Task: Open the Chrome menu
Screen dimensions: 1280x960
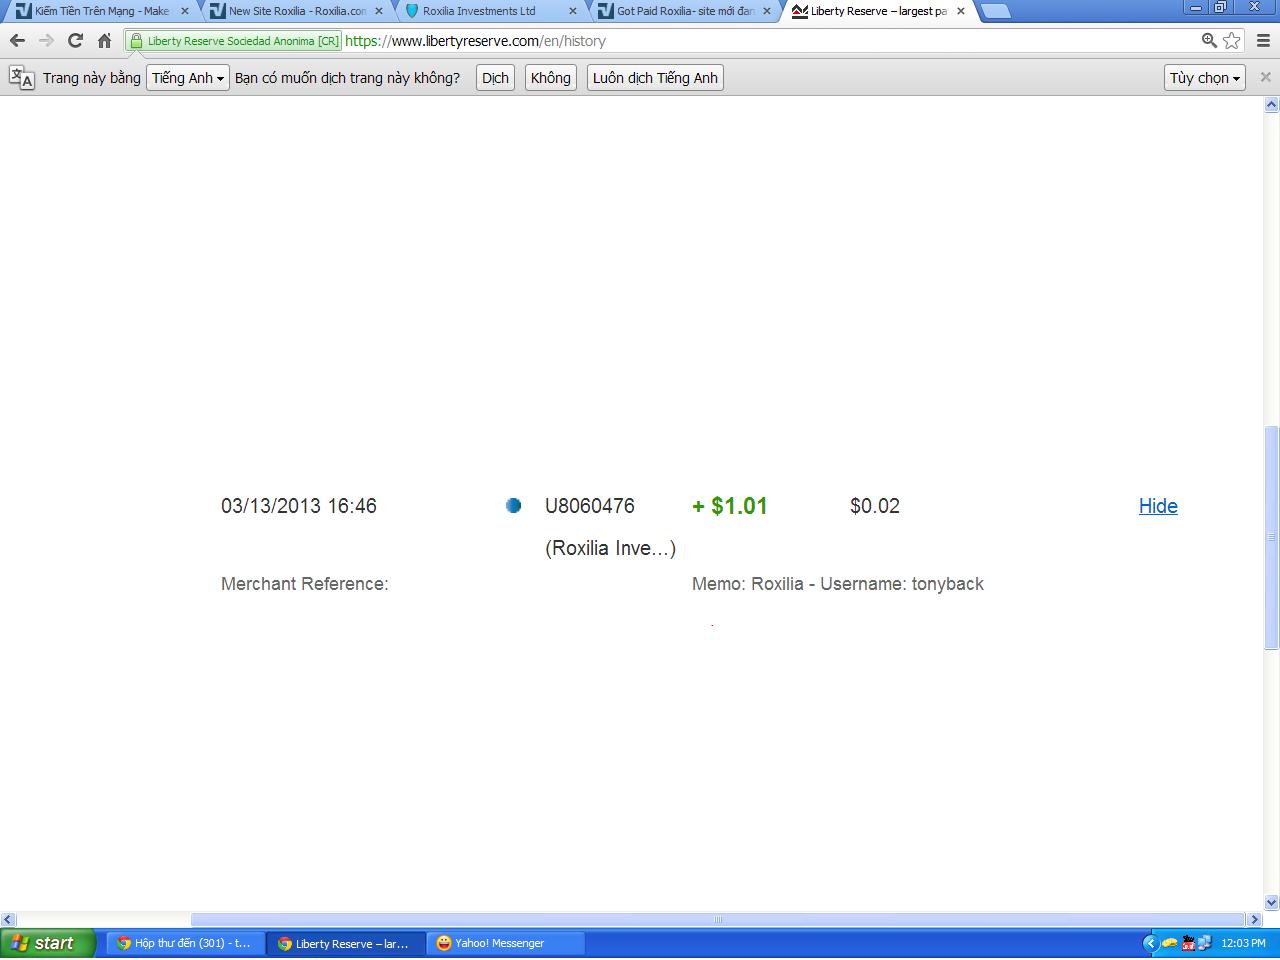Action: coord(1263,41)
